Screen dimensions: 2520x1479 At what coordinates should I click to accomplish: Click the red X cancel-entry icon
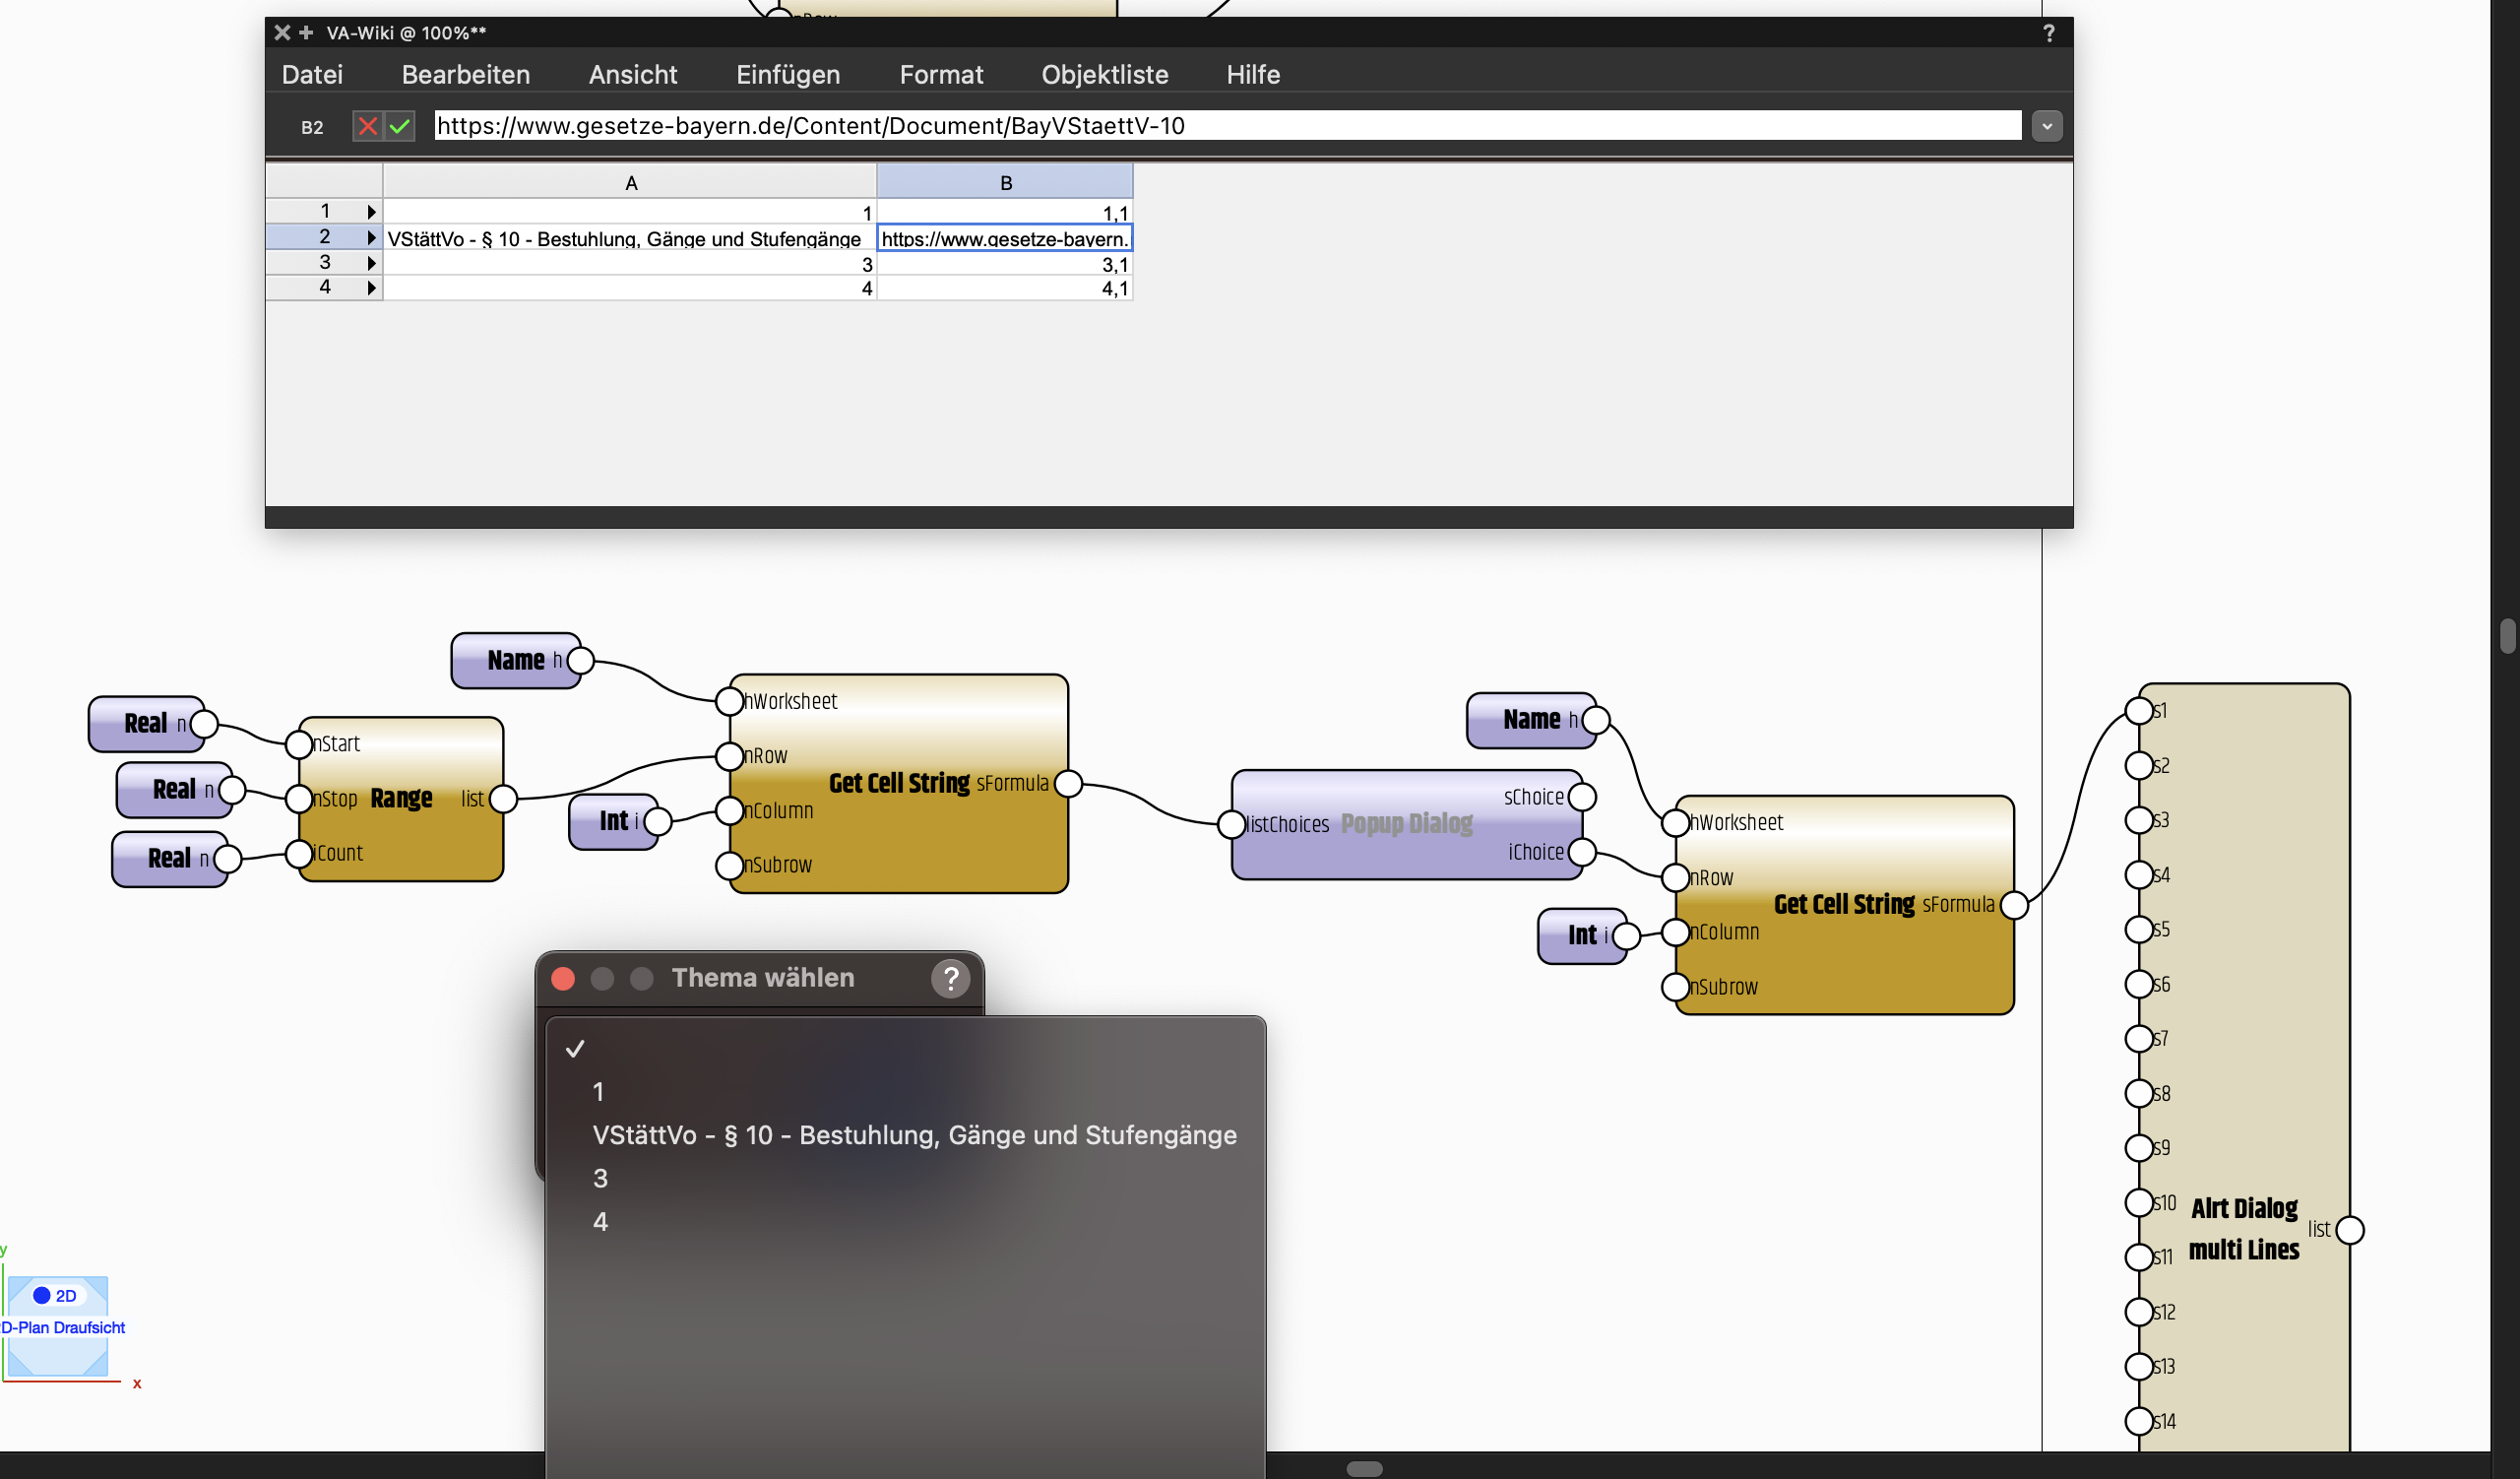coord(367,126)
